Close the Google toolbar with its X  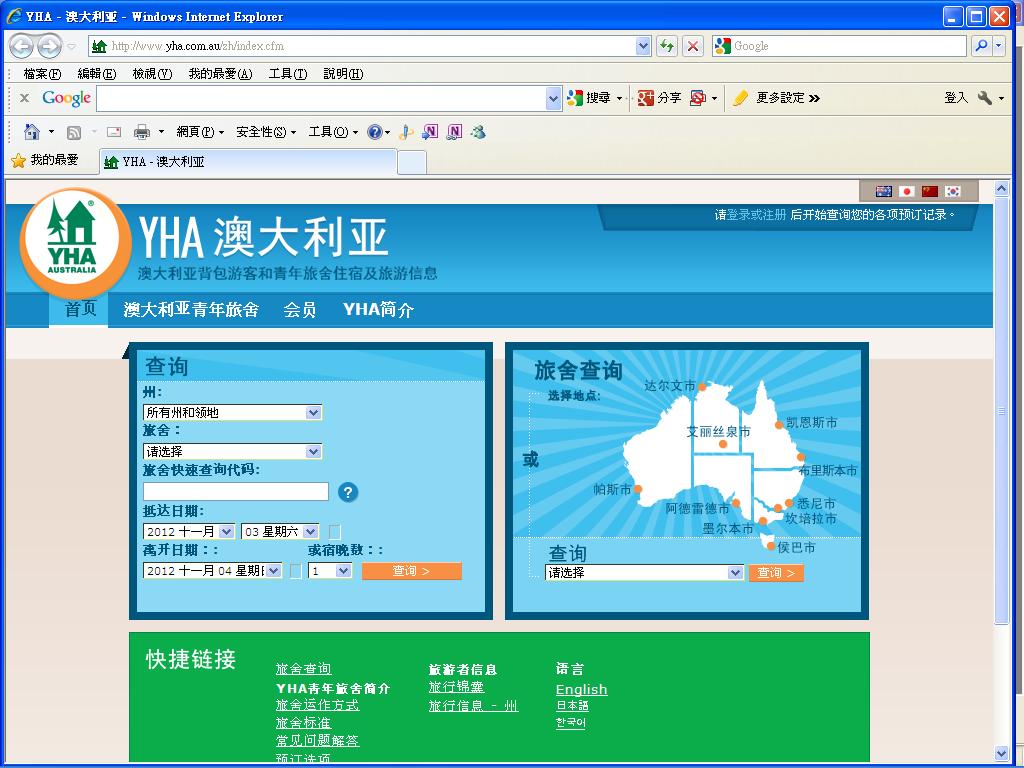pyautogui.click(x=24, y=98)
